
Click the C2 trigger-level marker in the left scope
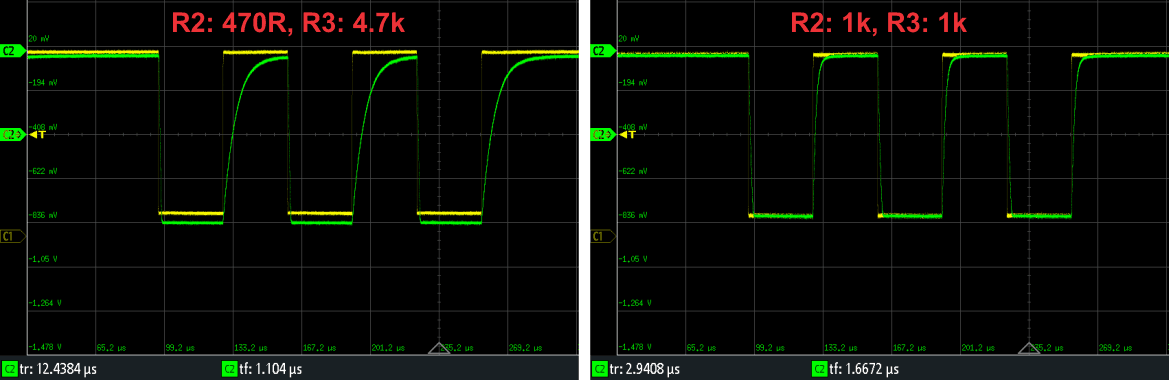point(13,135)
